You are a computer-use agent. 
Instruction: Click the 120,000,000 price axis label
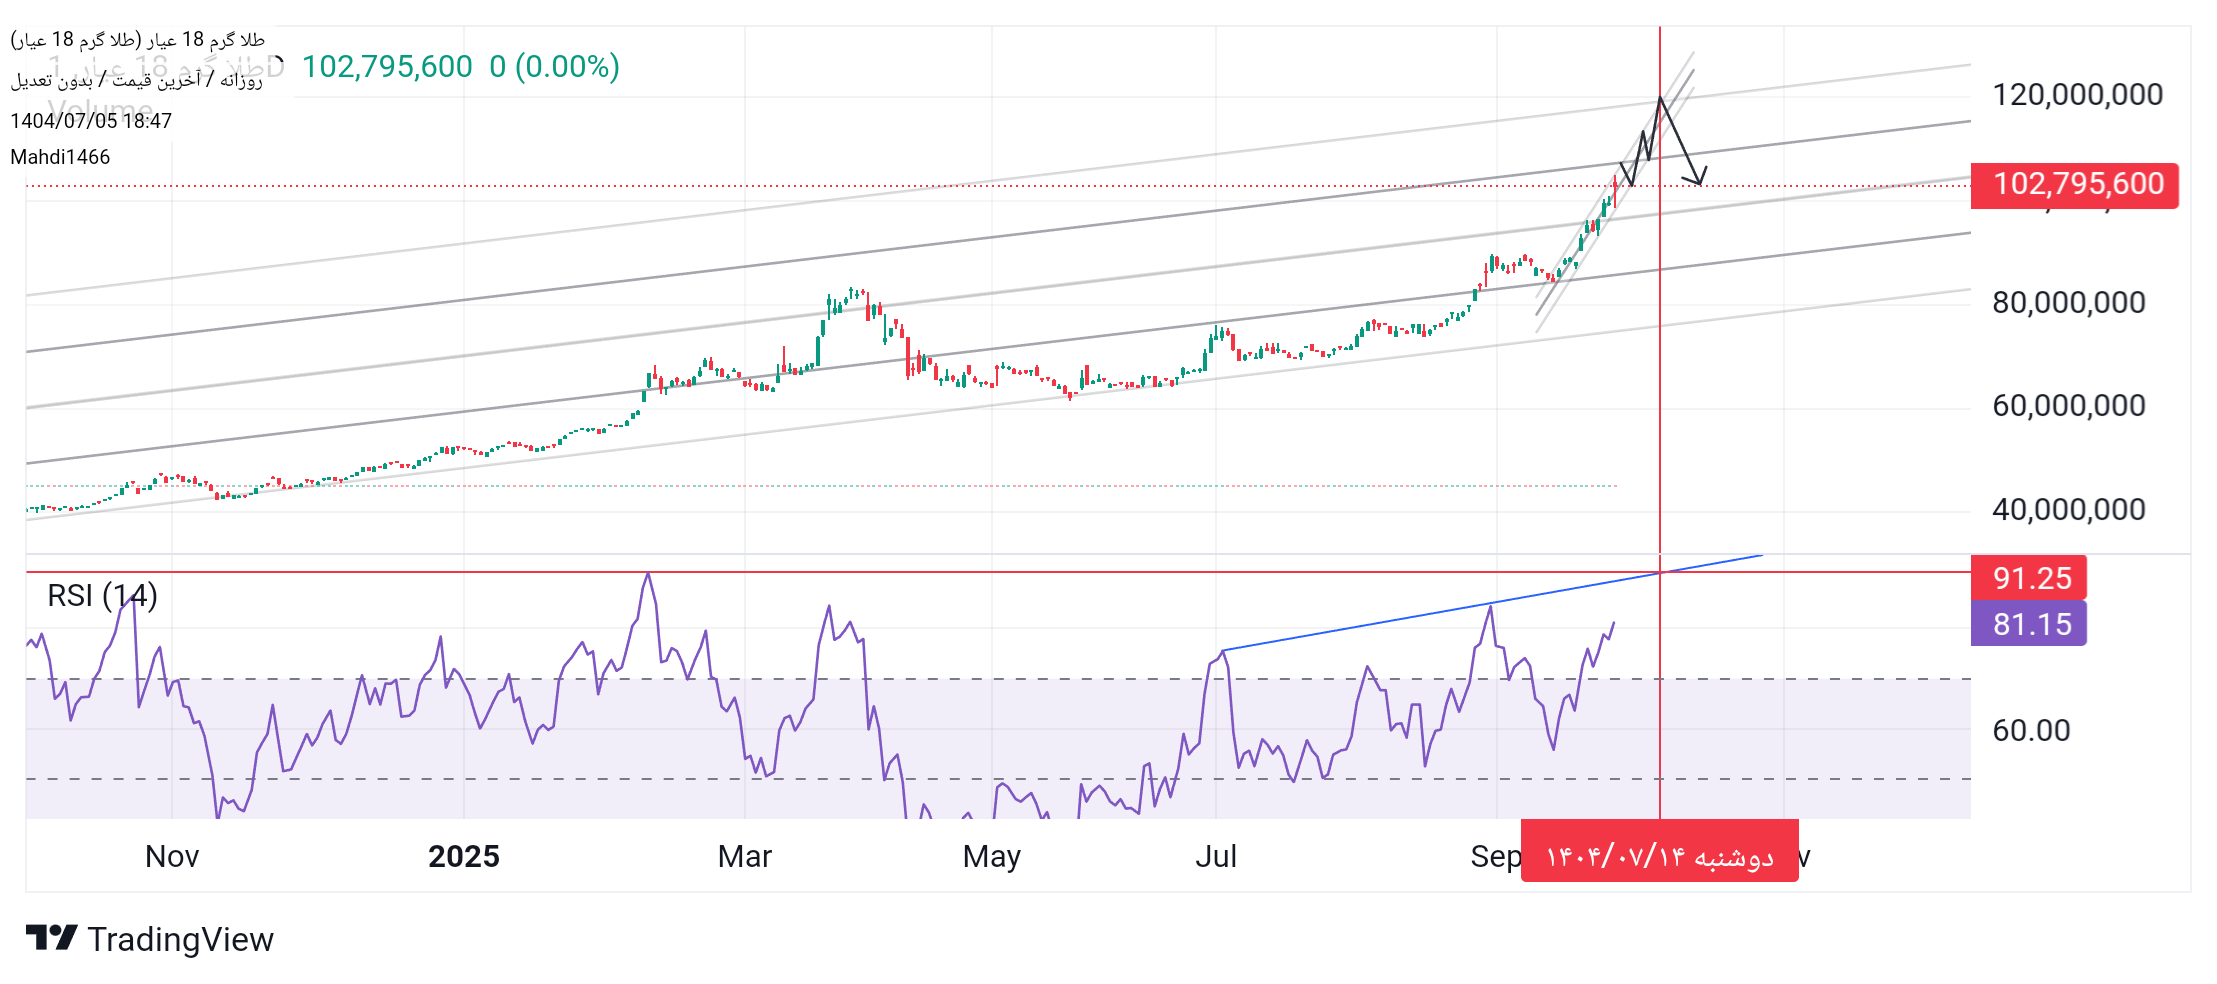(2077, 95)
